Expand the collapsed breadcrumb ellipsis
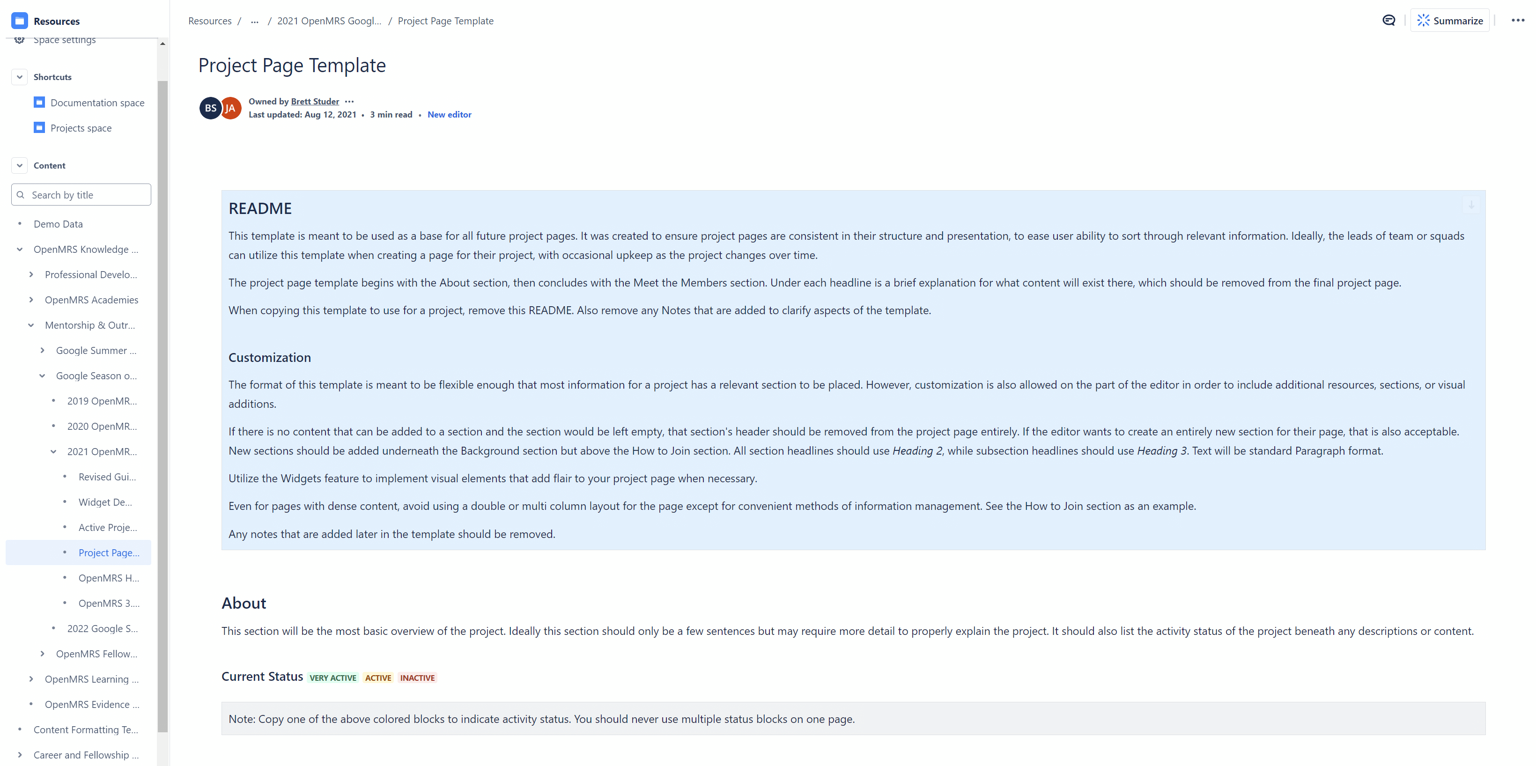1536x766 pixels. pos(255,21)
